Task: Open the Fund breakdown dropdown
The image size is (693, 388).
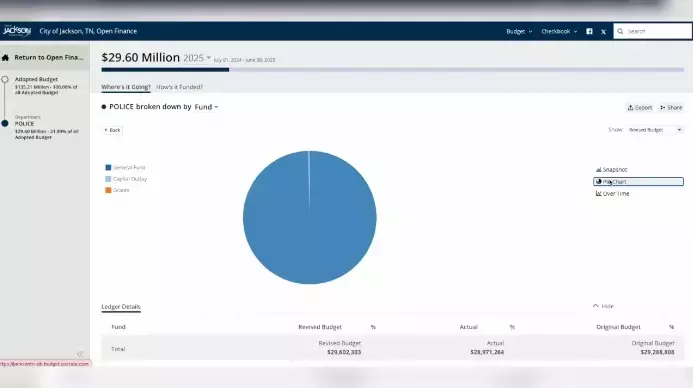Action: (206, 107)
